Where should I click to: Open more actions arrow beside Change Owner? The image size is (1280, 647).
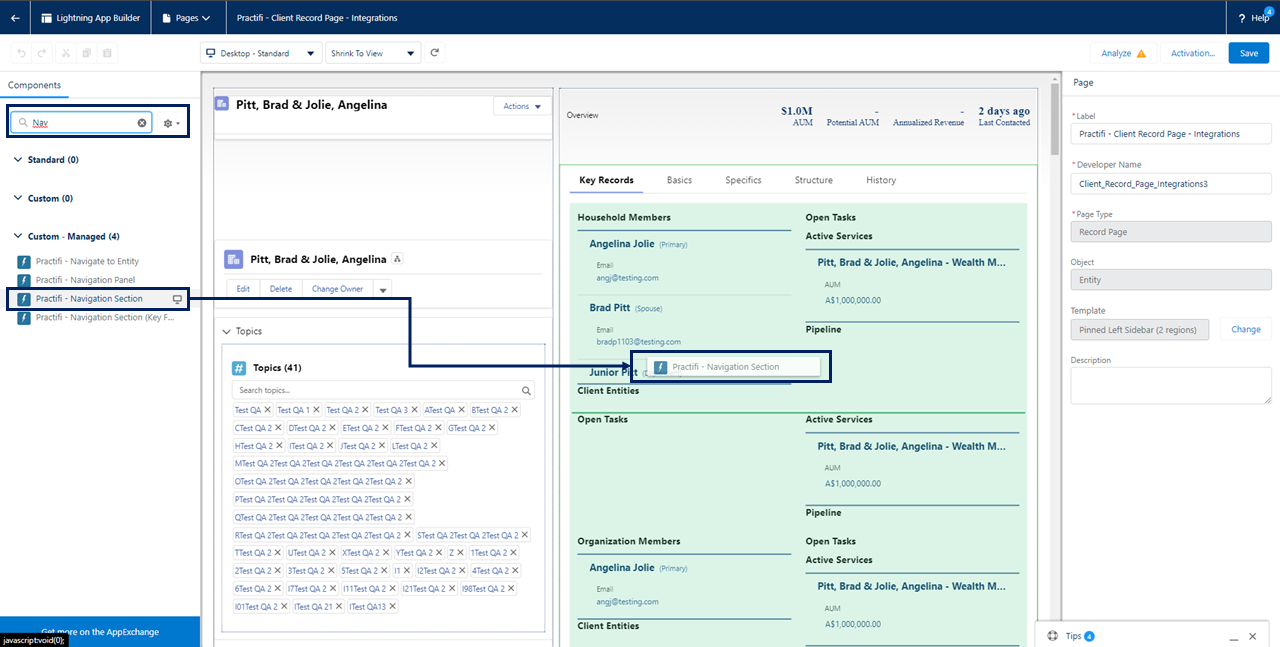coord(381,289)
